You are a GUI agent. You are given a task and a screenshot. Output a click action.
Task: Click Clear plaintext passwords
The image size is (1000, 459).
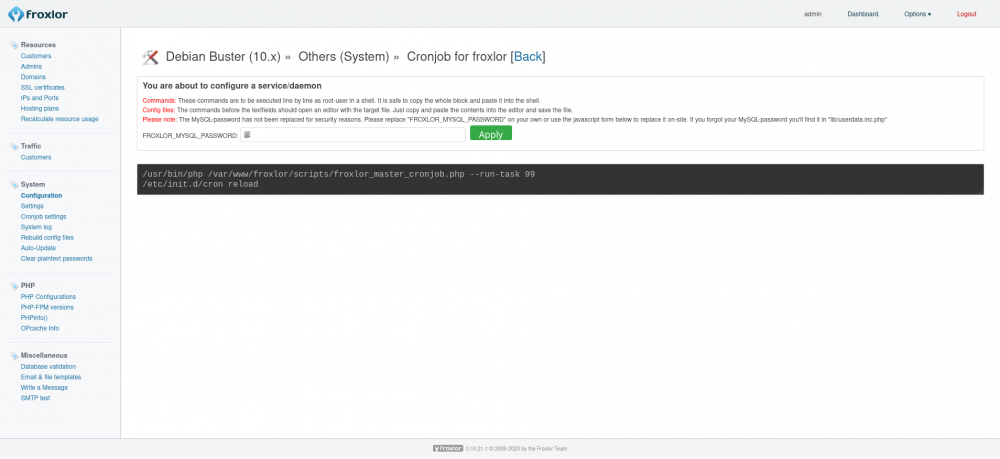[x=56, y=259]
